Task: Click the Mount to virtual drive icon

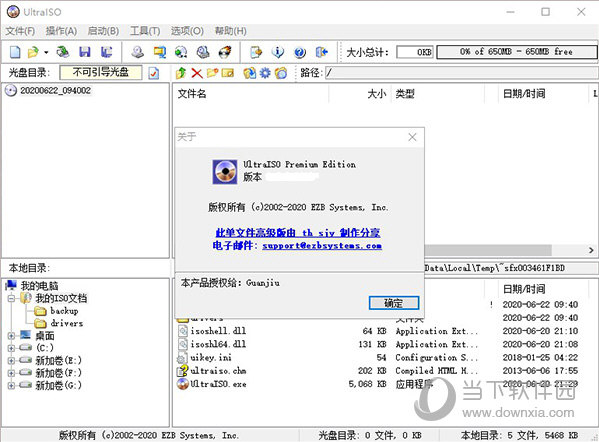Action: point(181,52)
